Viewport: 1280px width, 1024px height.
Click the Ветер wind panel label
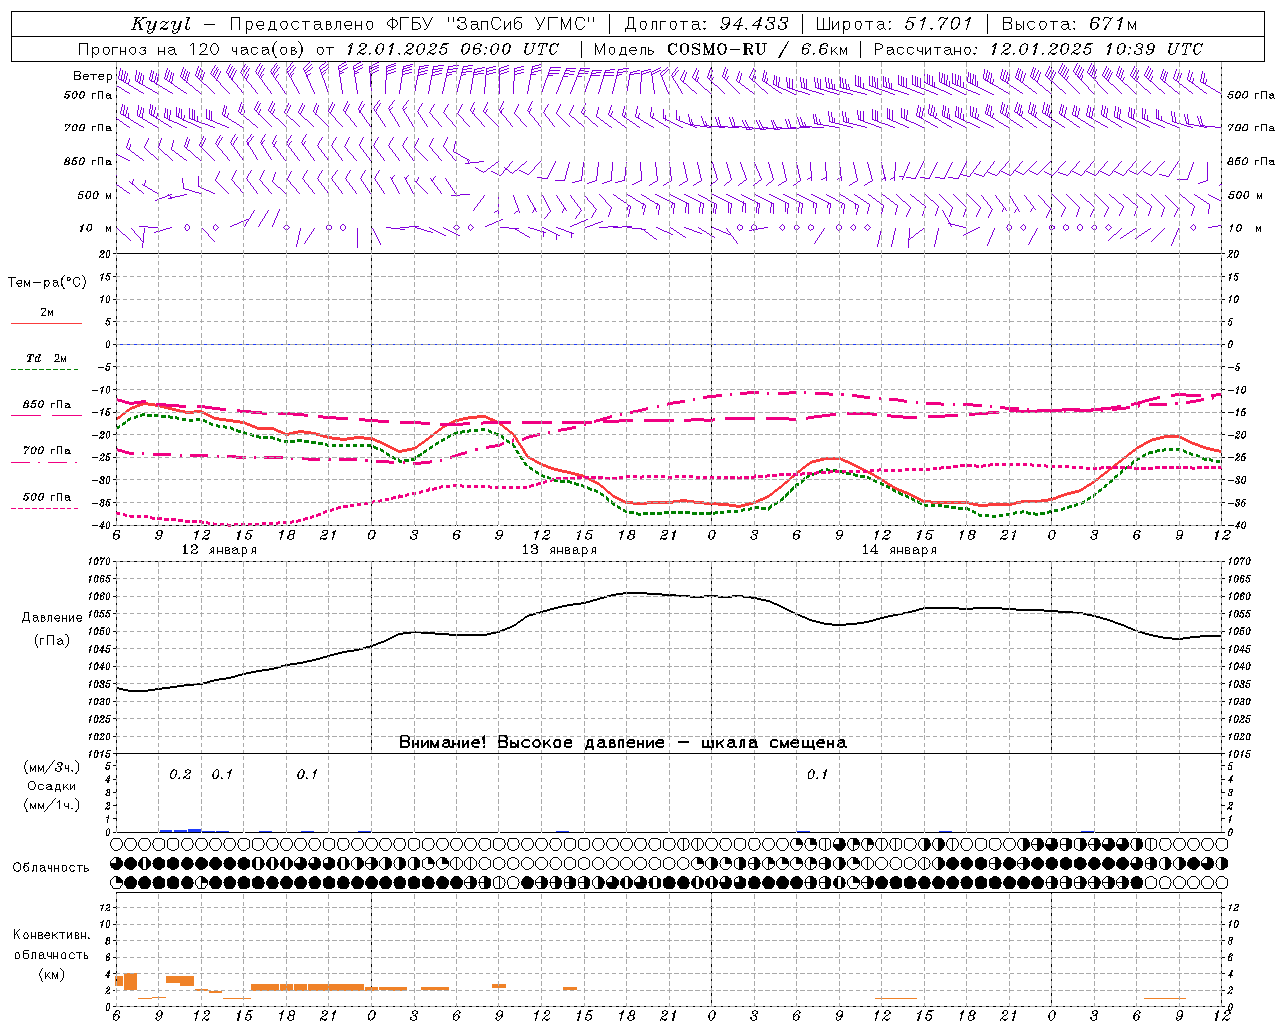[92, 76]
